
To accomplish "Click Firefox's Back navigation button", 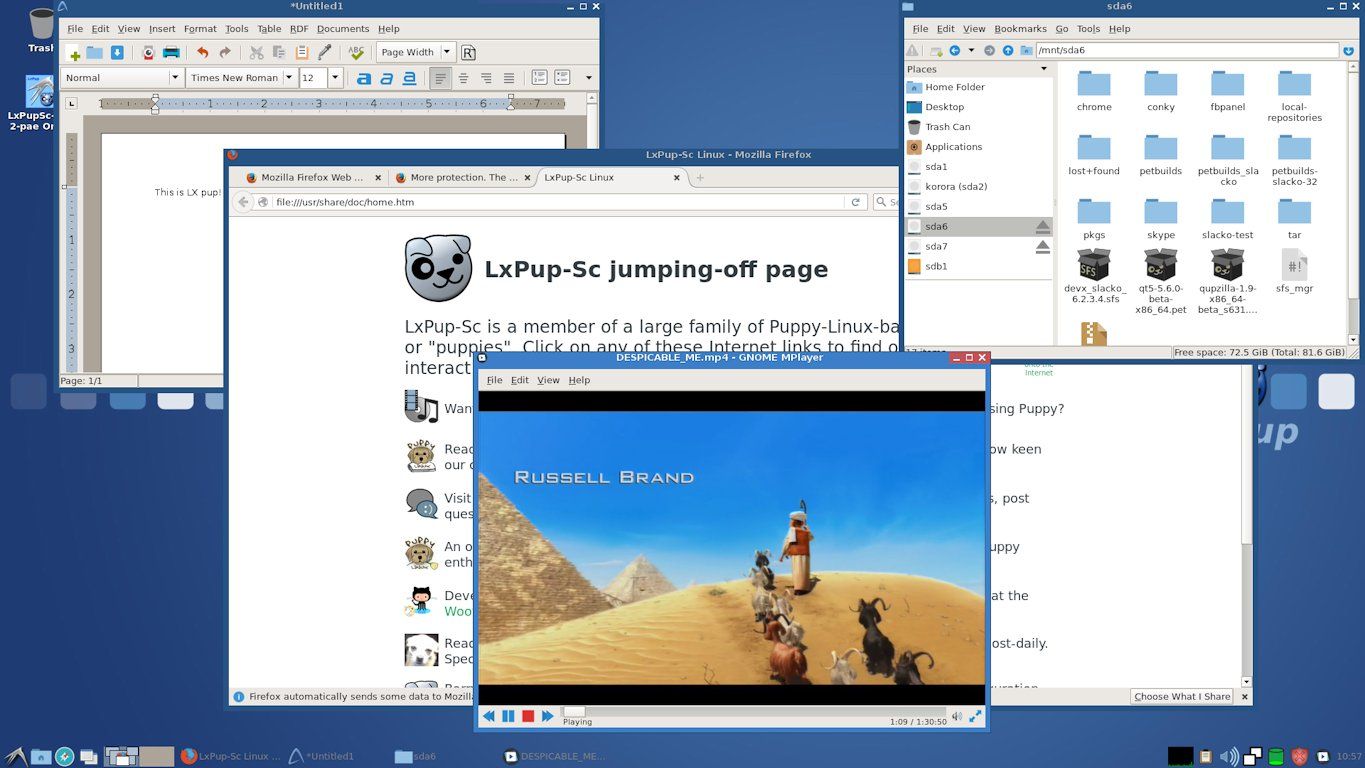I will pyautogui.click(x=243, y=201).
